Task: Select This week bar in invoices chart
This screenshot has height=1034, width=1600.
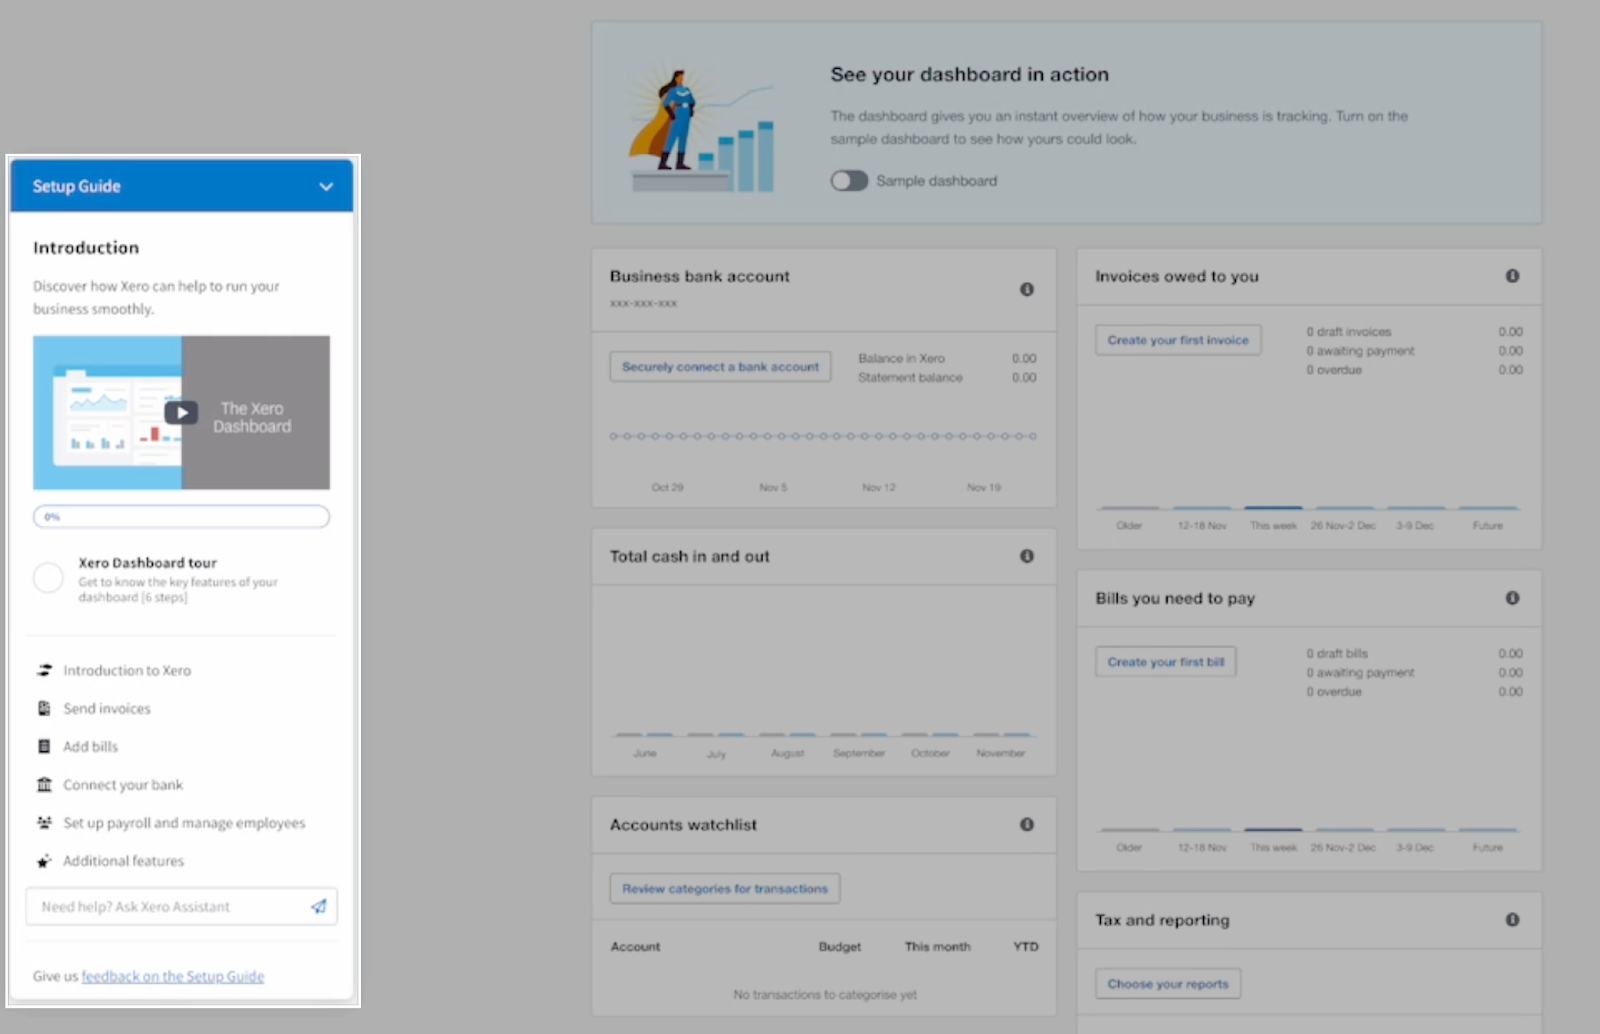Action: coord(1273,508)
